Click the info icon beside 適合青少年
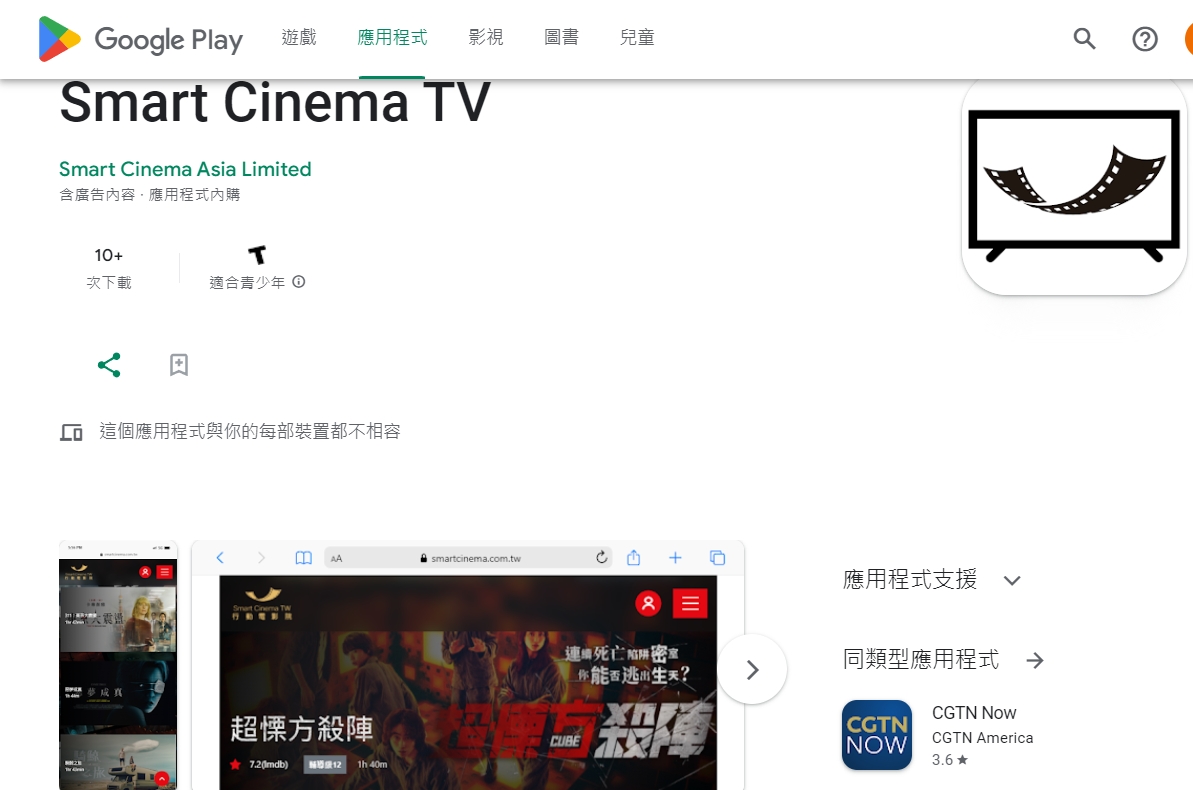1193x790 pixels. pyautogui.click(x=299, y=282)
